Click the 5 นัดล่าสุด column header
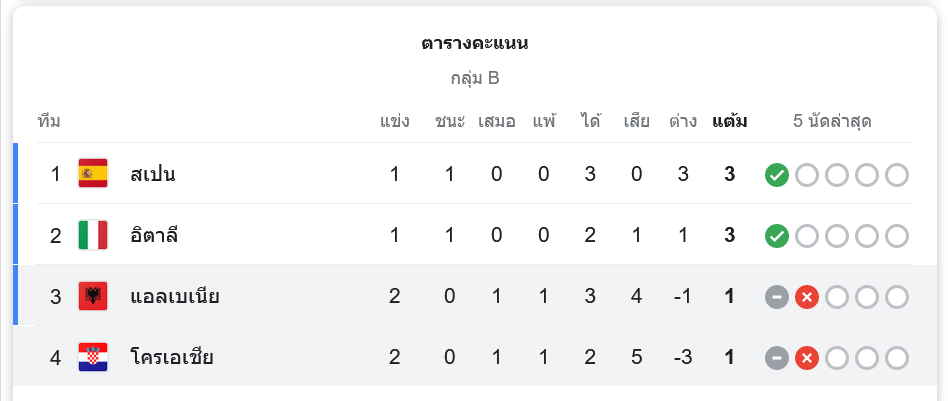Viewport: 948px width, 401px height. [832, 121]
